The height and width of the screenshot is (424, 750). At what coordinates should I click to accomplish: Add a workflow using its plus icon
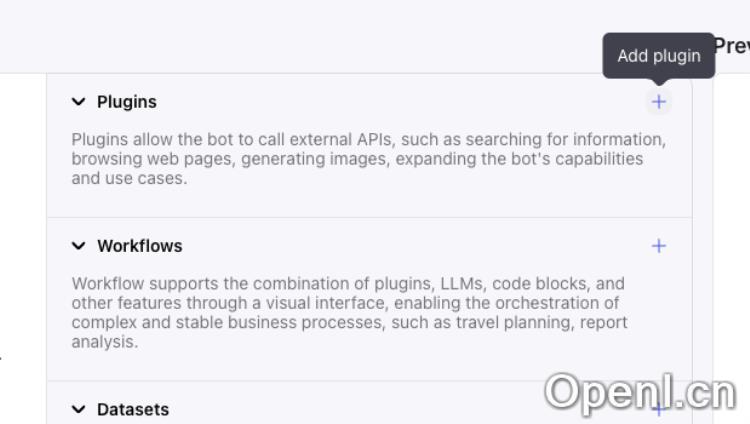[658, 246]
